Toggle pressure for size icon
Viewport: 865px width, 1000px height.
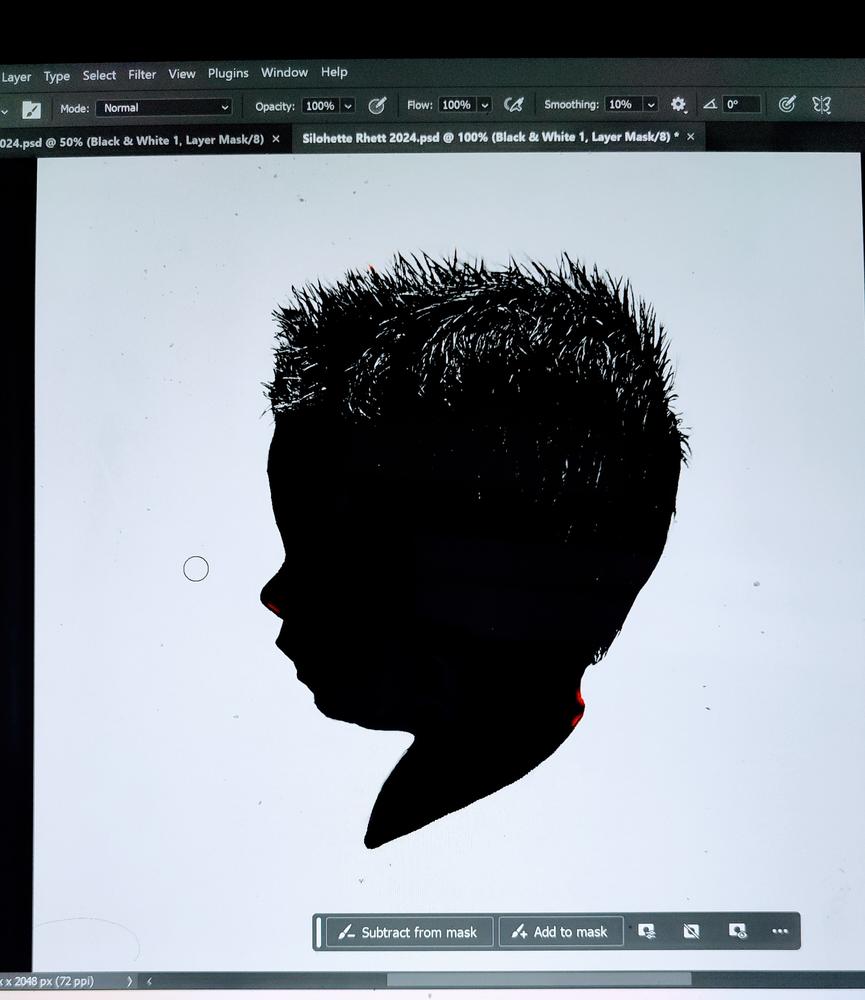787,104
